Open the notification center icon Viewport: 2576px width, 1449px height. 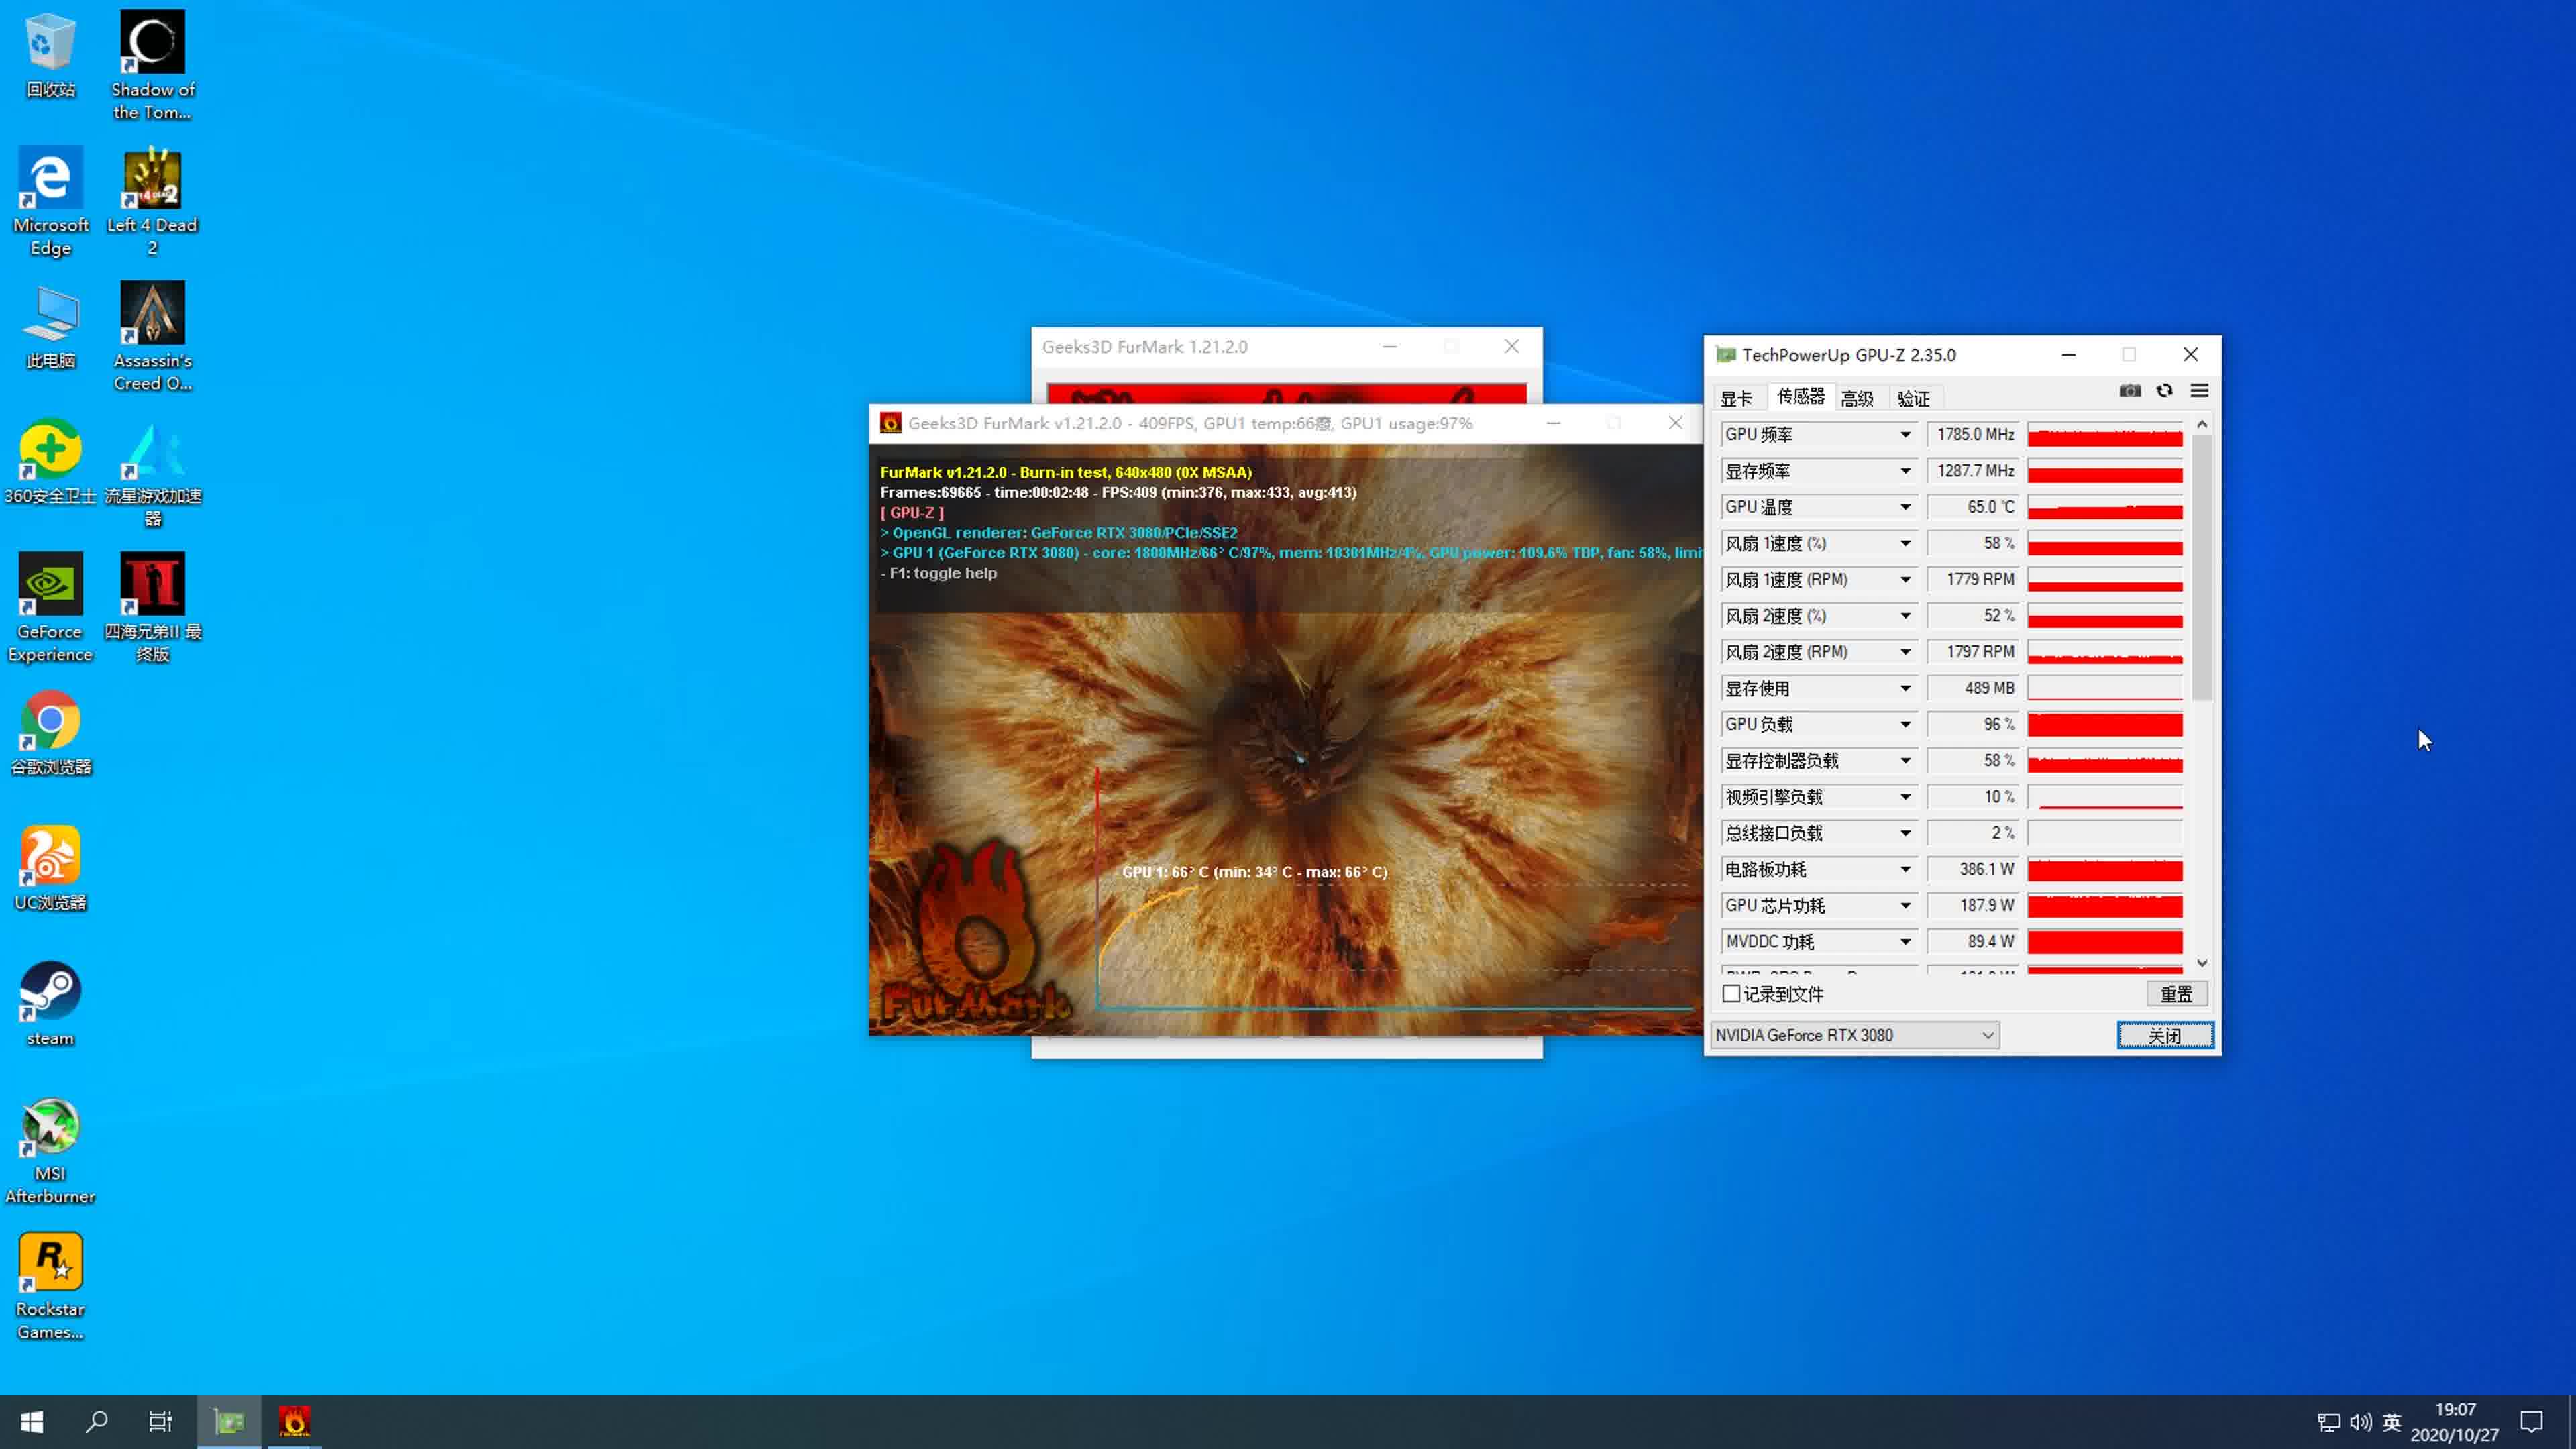pyautogui.click(x=2531, y=1421)
